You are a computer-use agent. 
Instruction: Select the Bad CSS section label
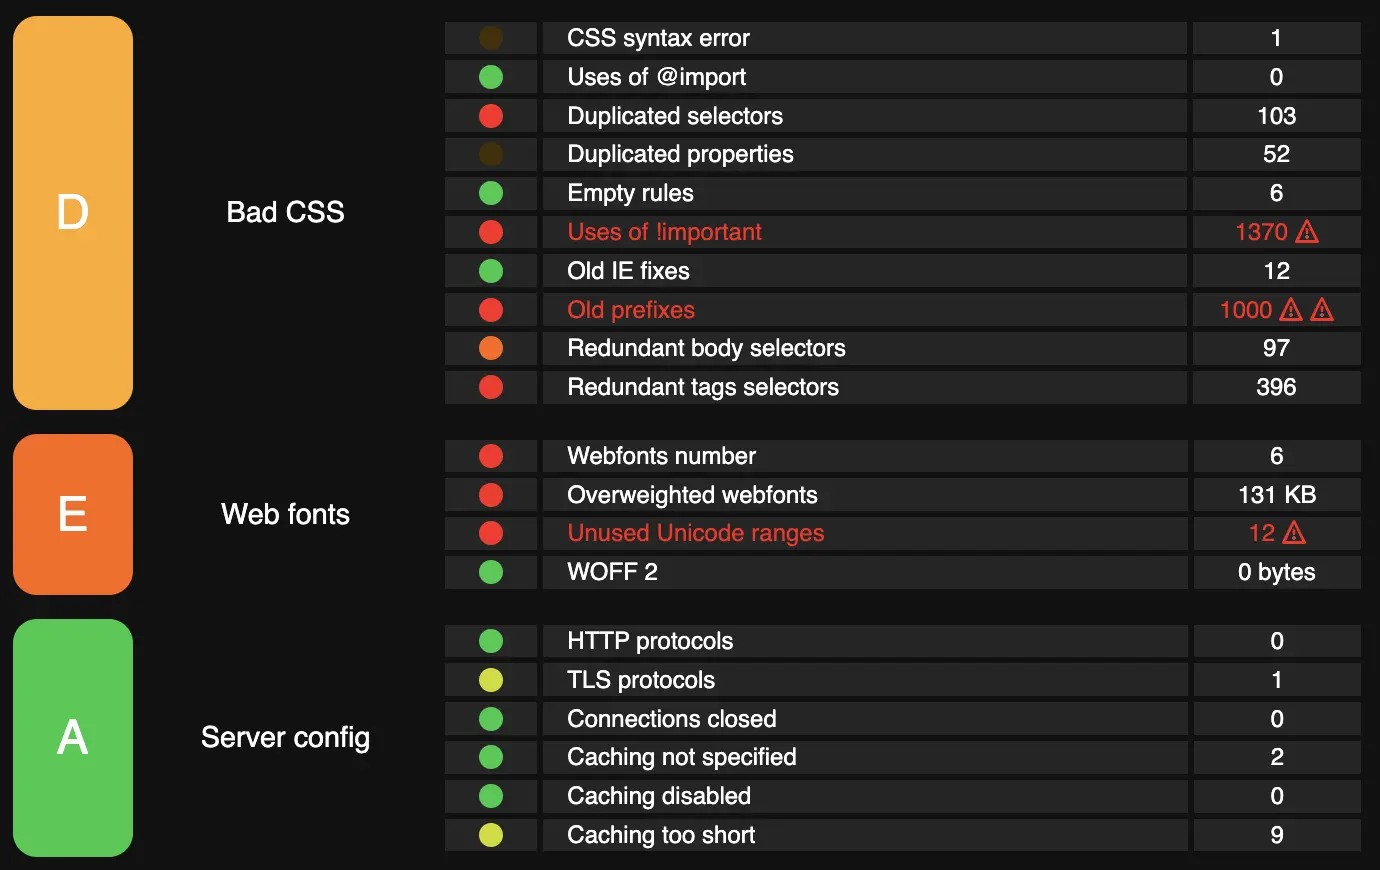pos(285,212)
